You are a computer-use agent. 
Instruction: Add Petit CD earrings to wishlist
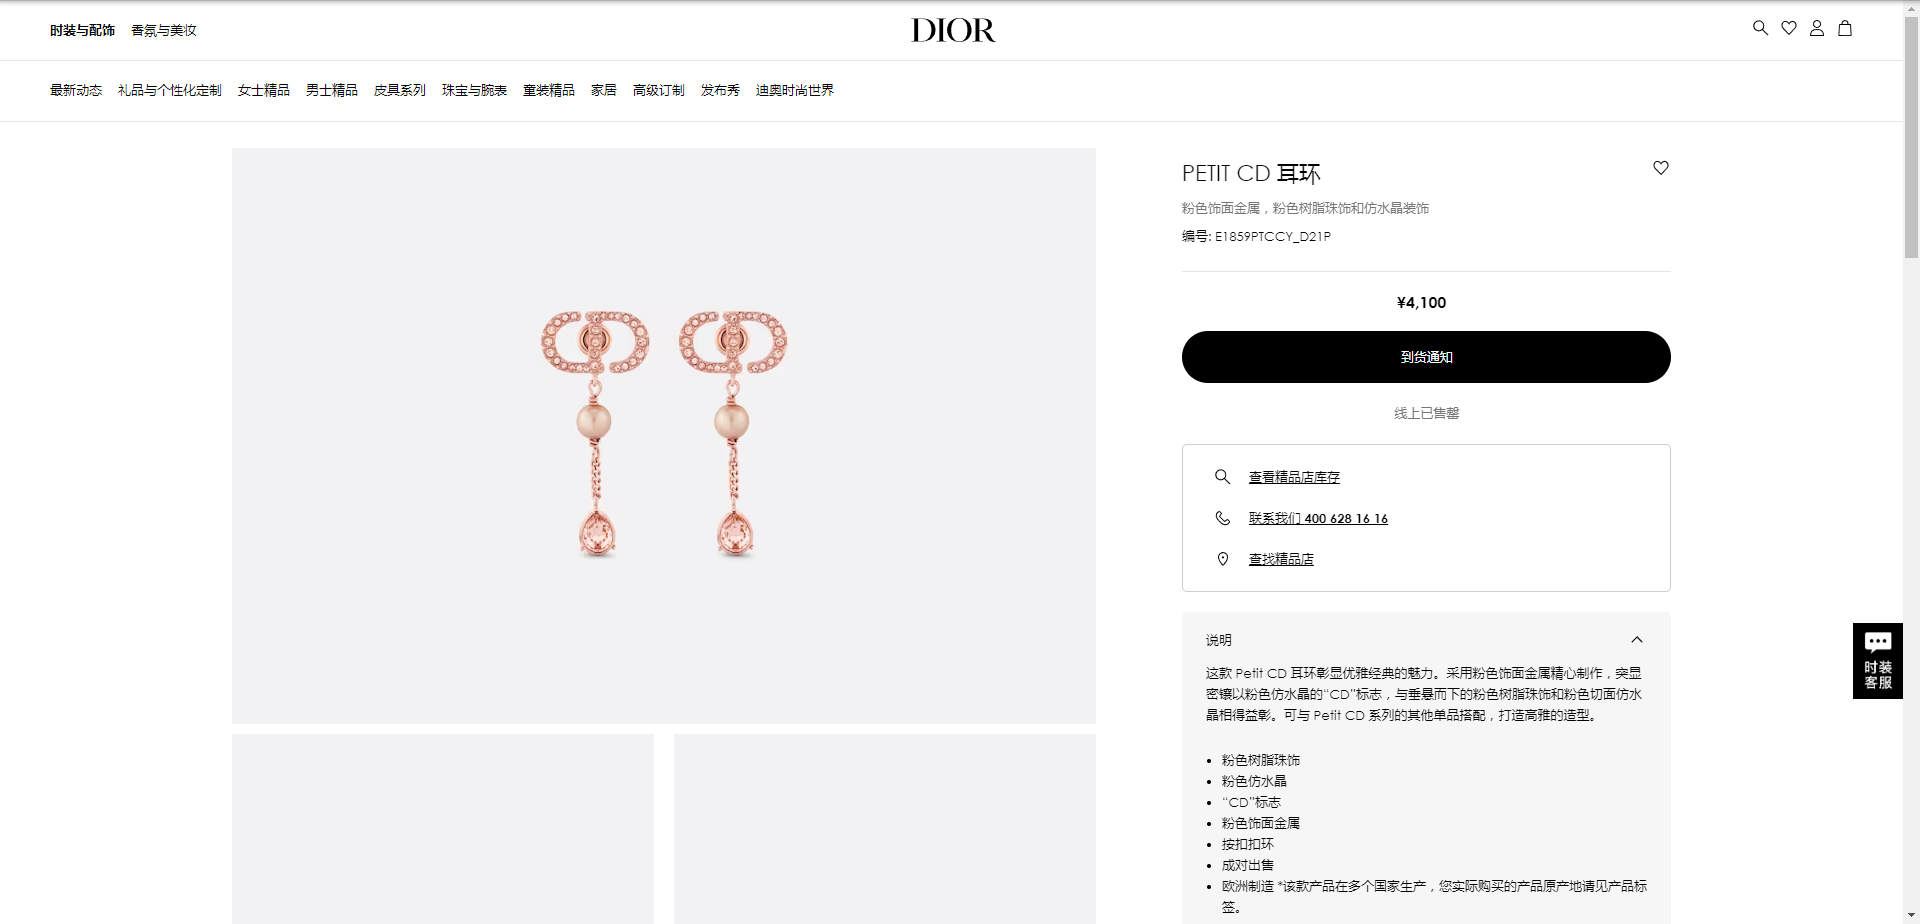(x=1661, y=168)
